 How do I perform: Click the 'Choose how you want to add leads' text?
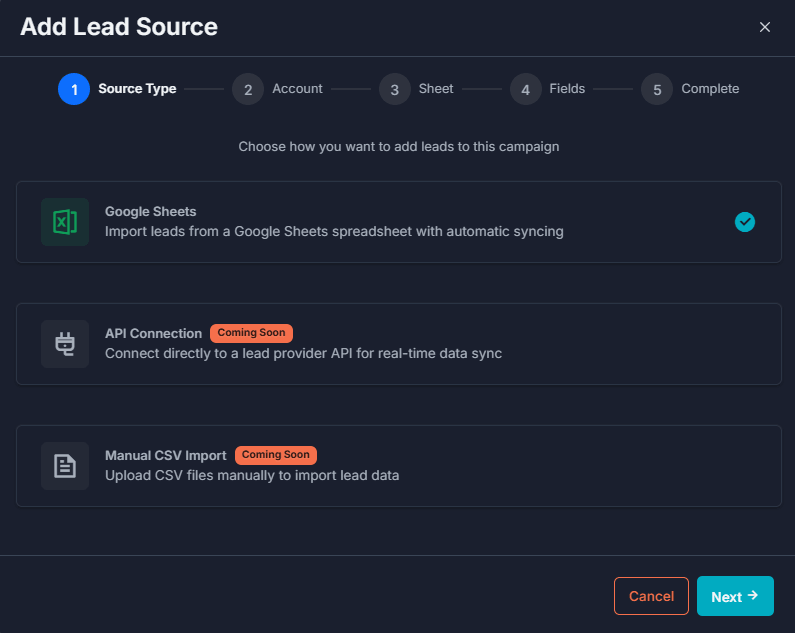coord(399,147)
